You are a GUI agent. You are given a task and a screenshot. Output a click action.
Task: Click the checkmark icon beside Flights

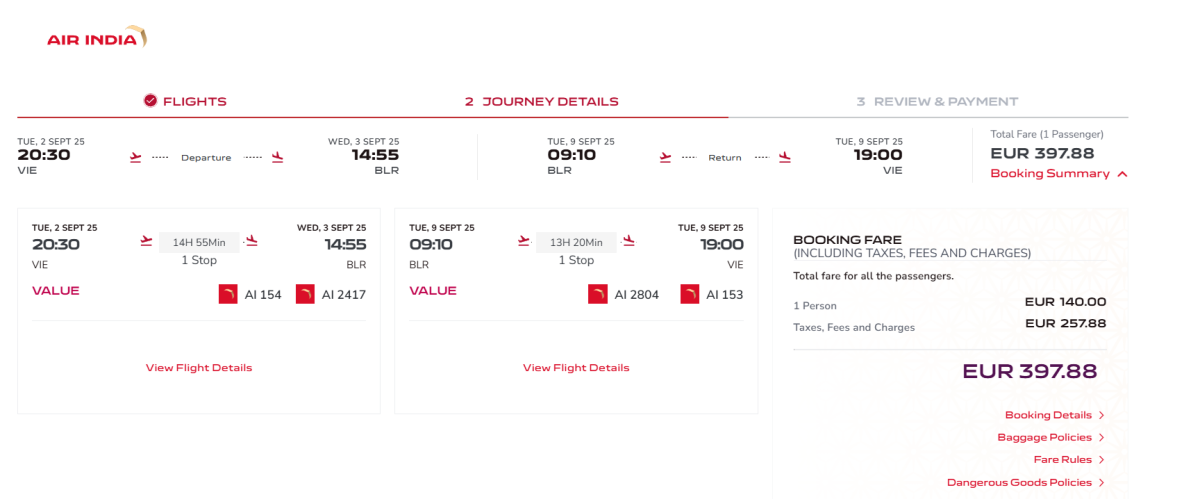[150, 101]
